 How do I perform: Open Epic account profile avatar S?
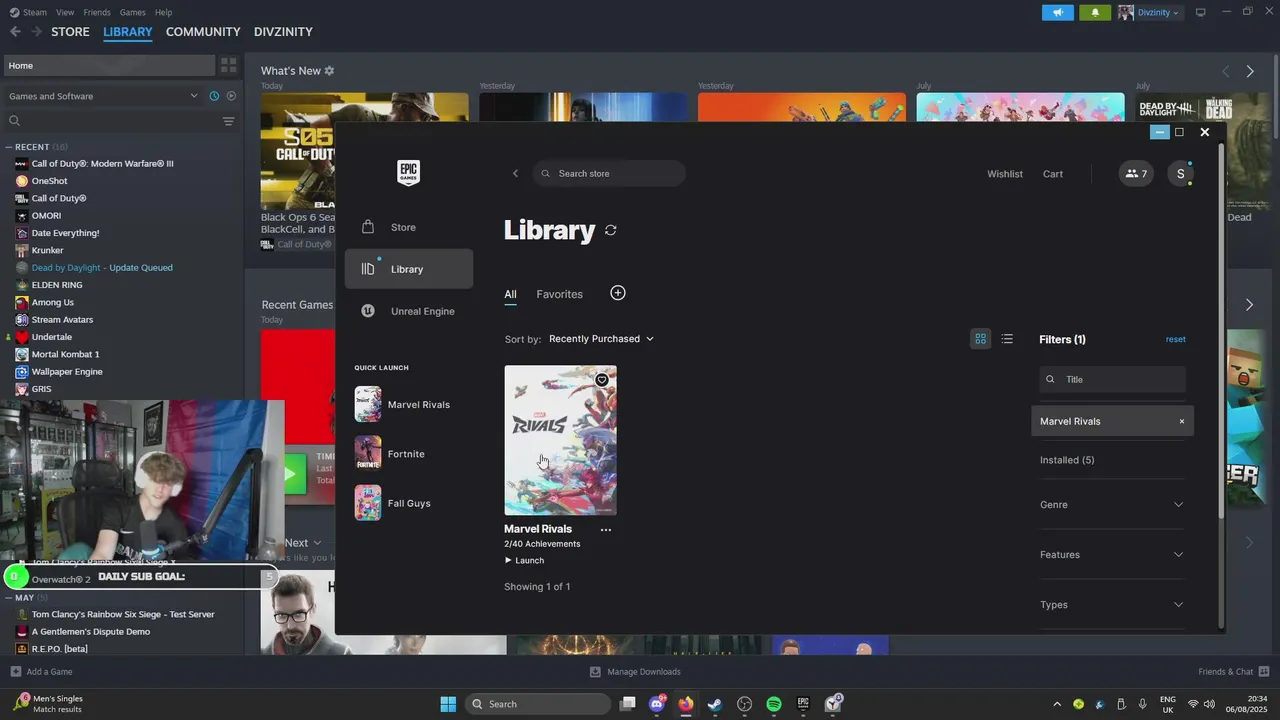pos(1180,173)
